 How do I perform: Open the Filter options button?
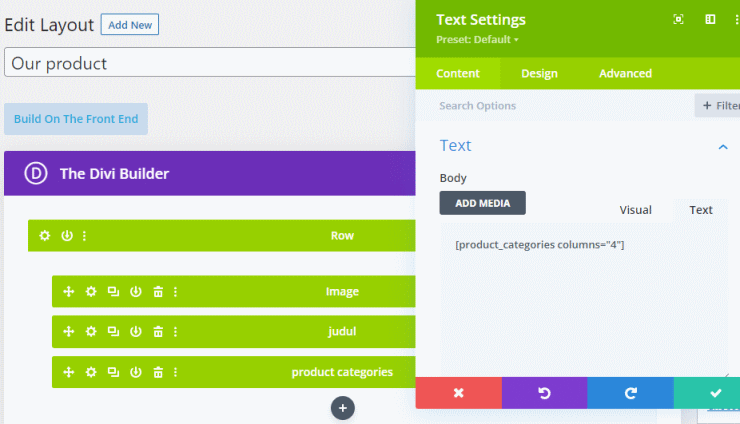tap(719, 105)
